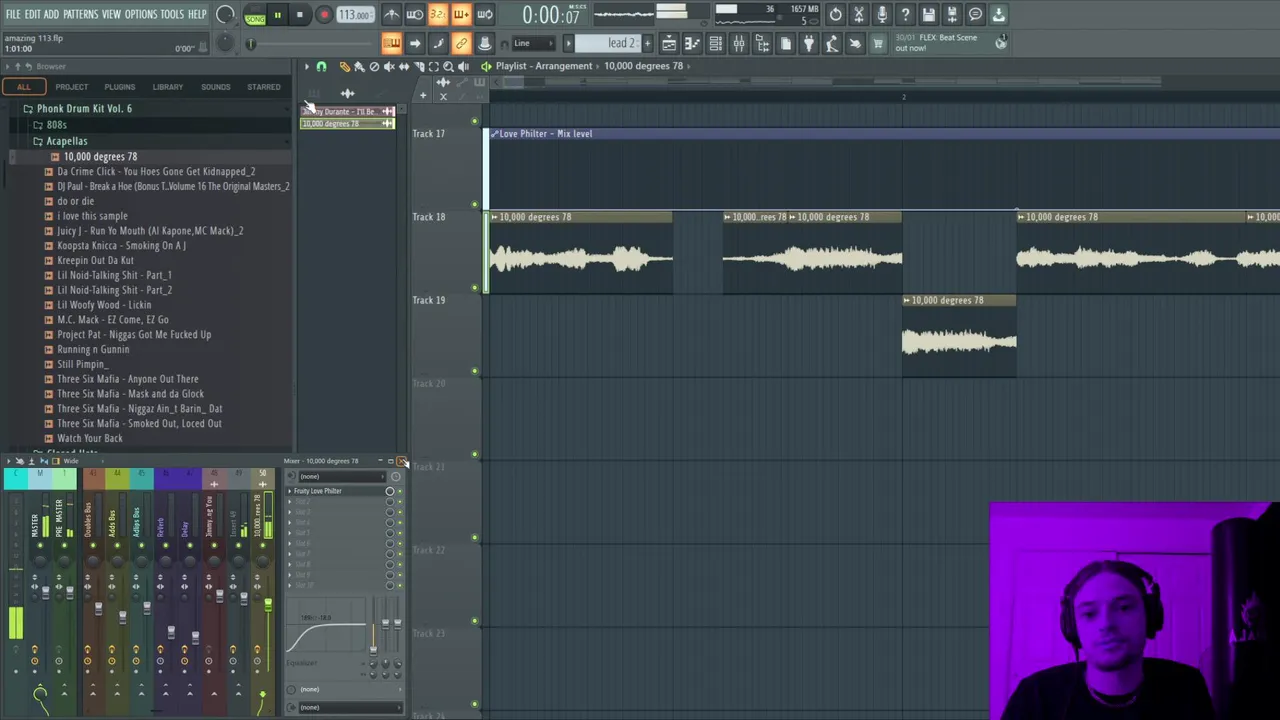Pause playback with the pause button
Screen dimensions: 1280x720
pyautogui.click(x=277, y=15)
